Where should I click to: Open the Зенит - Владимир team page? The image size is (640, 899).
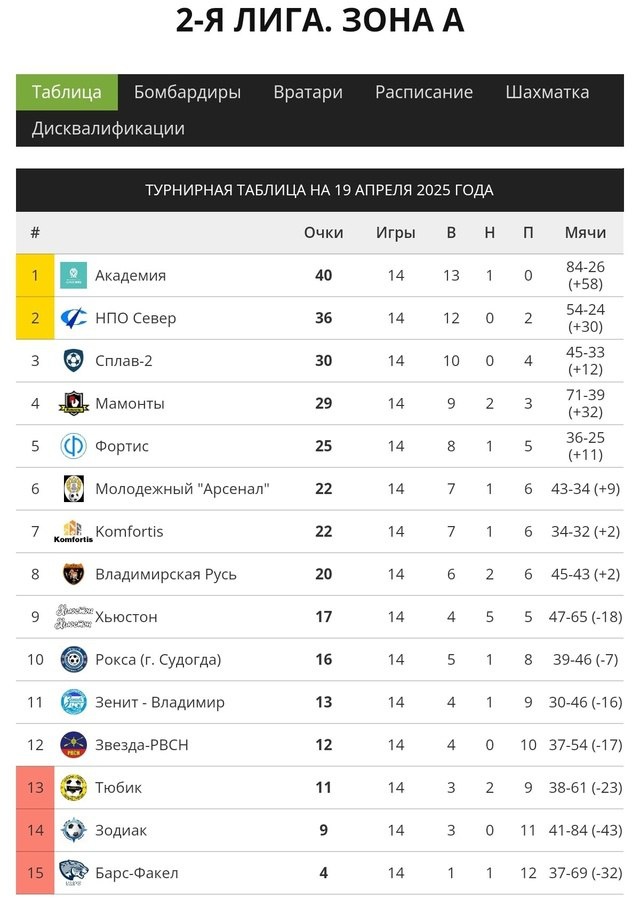tap(160, 702)
